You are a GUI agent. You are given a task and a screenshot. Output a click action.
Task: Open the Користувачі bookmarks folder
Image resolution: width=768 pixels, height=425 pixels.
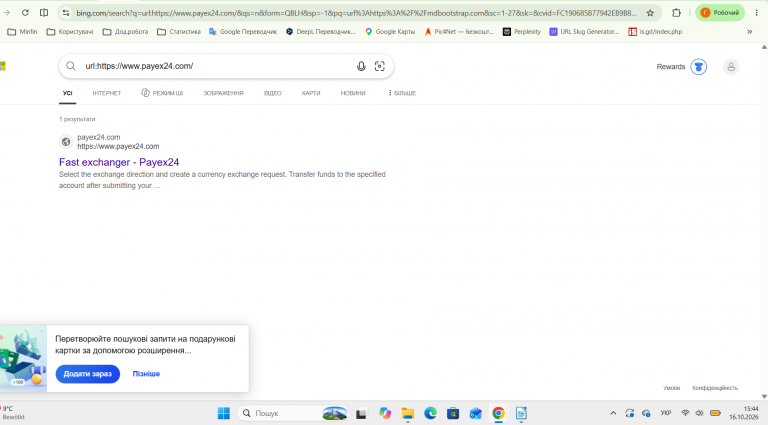70,32
